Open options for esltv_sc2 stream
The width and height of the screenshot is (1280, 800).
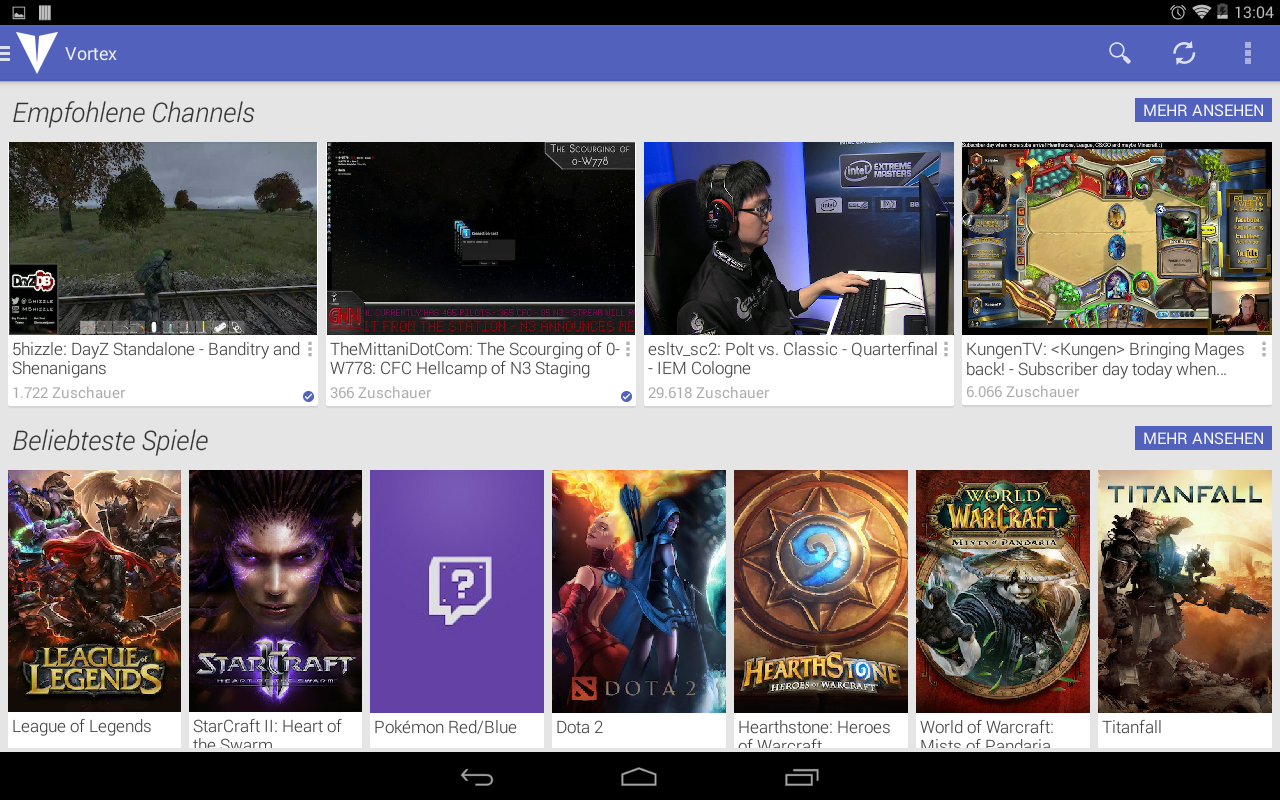coord(946,349)
